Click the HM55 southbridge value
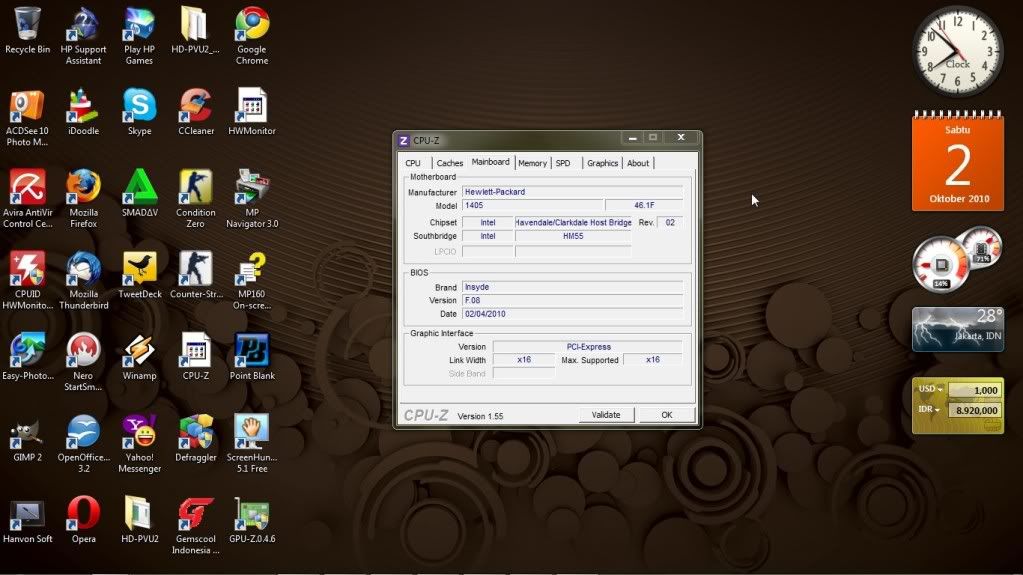Viewport: 1023px width, 575px height. click(573, 236)
